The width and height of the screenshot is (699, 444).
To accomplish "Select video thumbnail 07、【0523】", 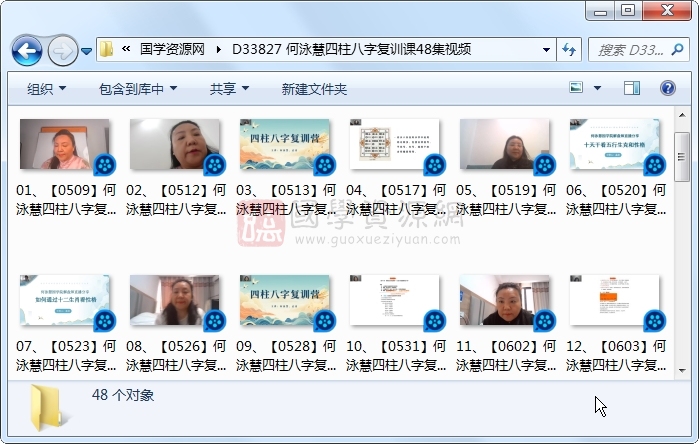I will pos(67,302).
